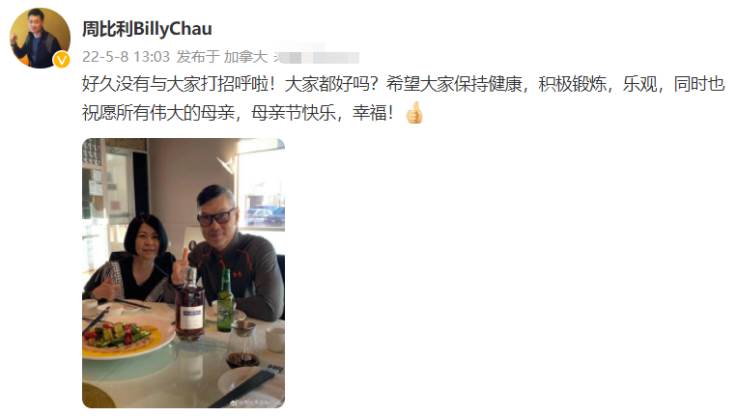737x416 pixels.
Task: Click the glass decanter on the table
Action: click(243, 345)
